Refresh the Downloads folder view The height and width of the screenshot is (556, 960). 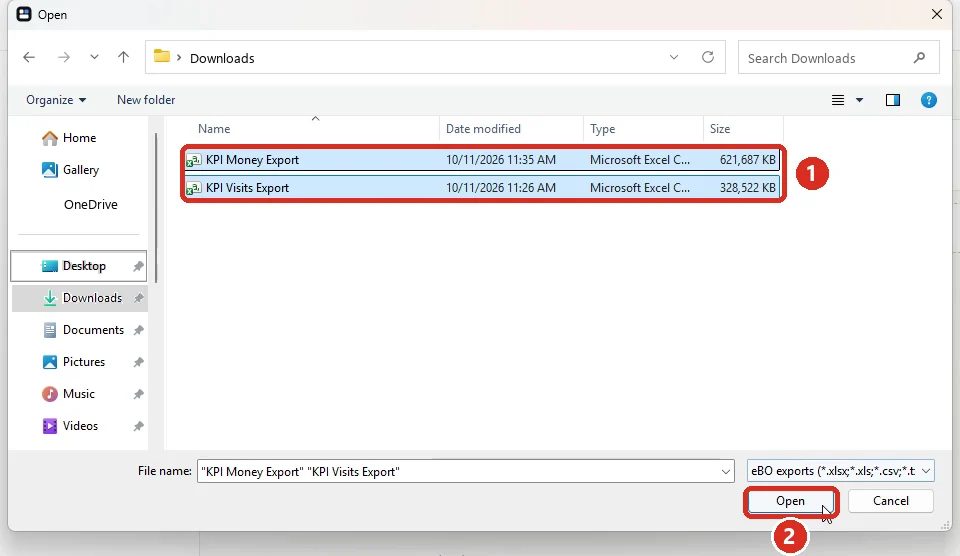(x=708, y=58)
